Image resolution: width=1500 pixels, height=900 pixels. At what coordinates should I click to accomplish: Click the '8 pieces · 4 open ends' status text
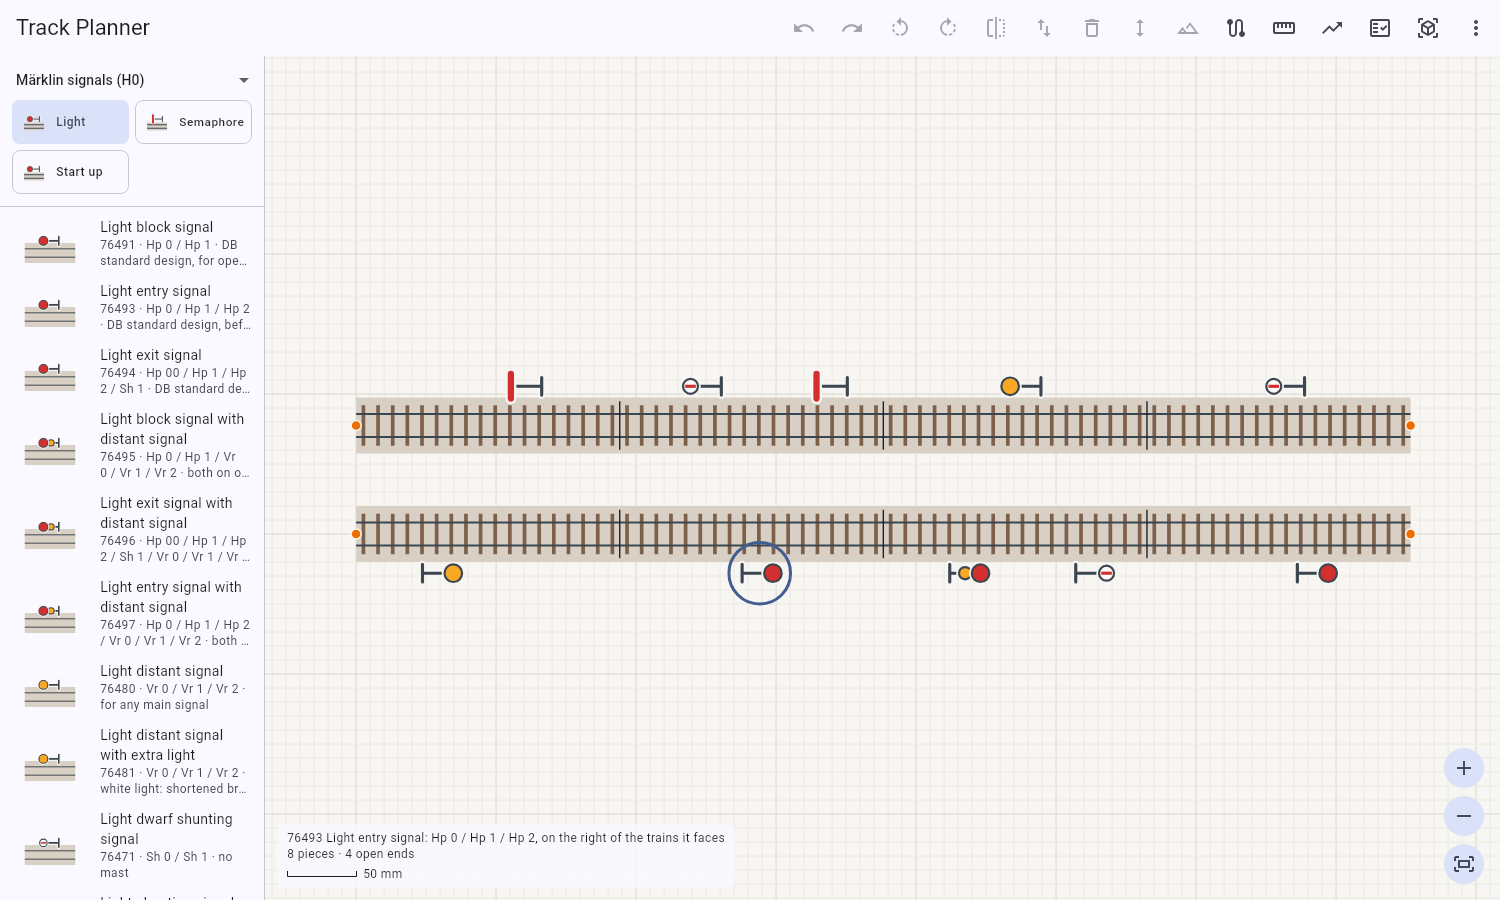point(350,854)
